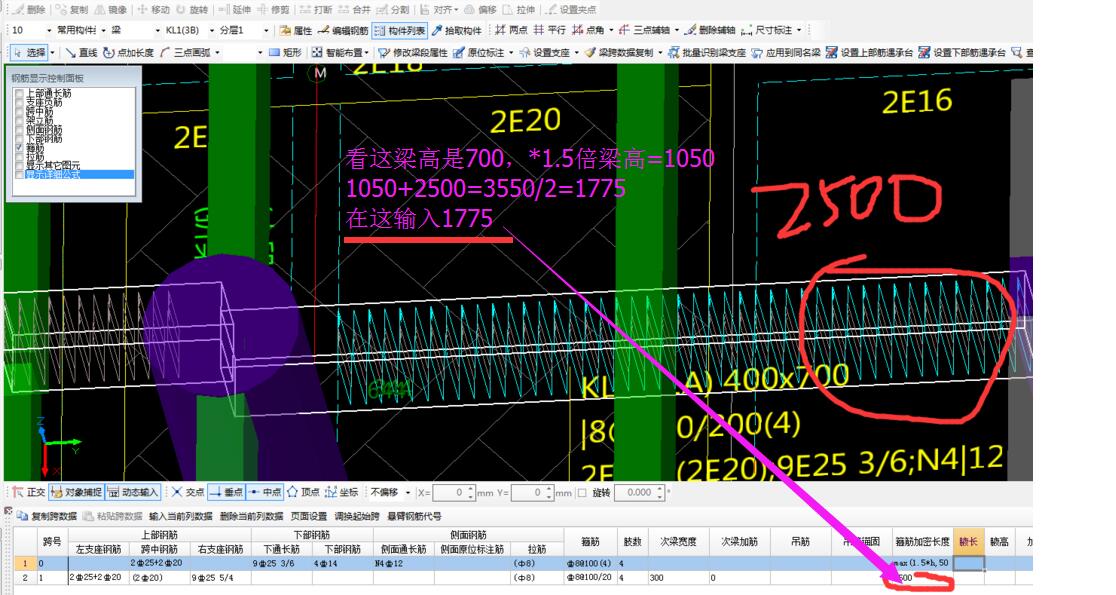The image size is (1116, 595).
Task: Activate the 拾取构件 pick tool
Action: pos(457,31)
